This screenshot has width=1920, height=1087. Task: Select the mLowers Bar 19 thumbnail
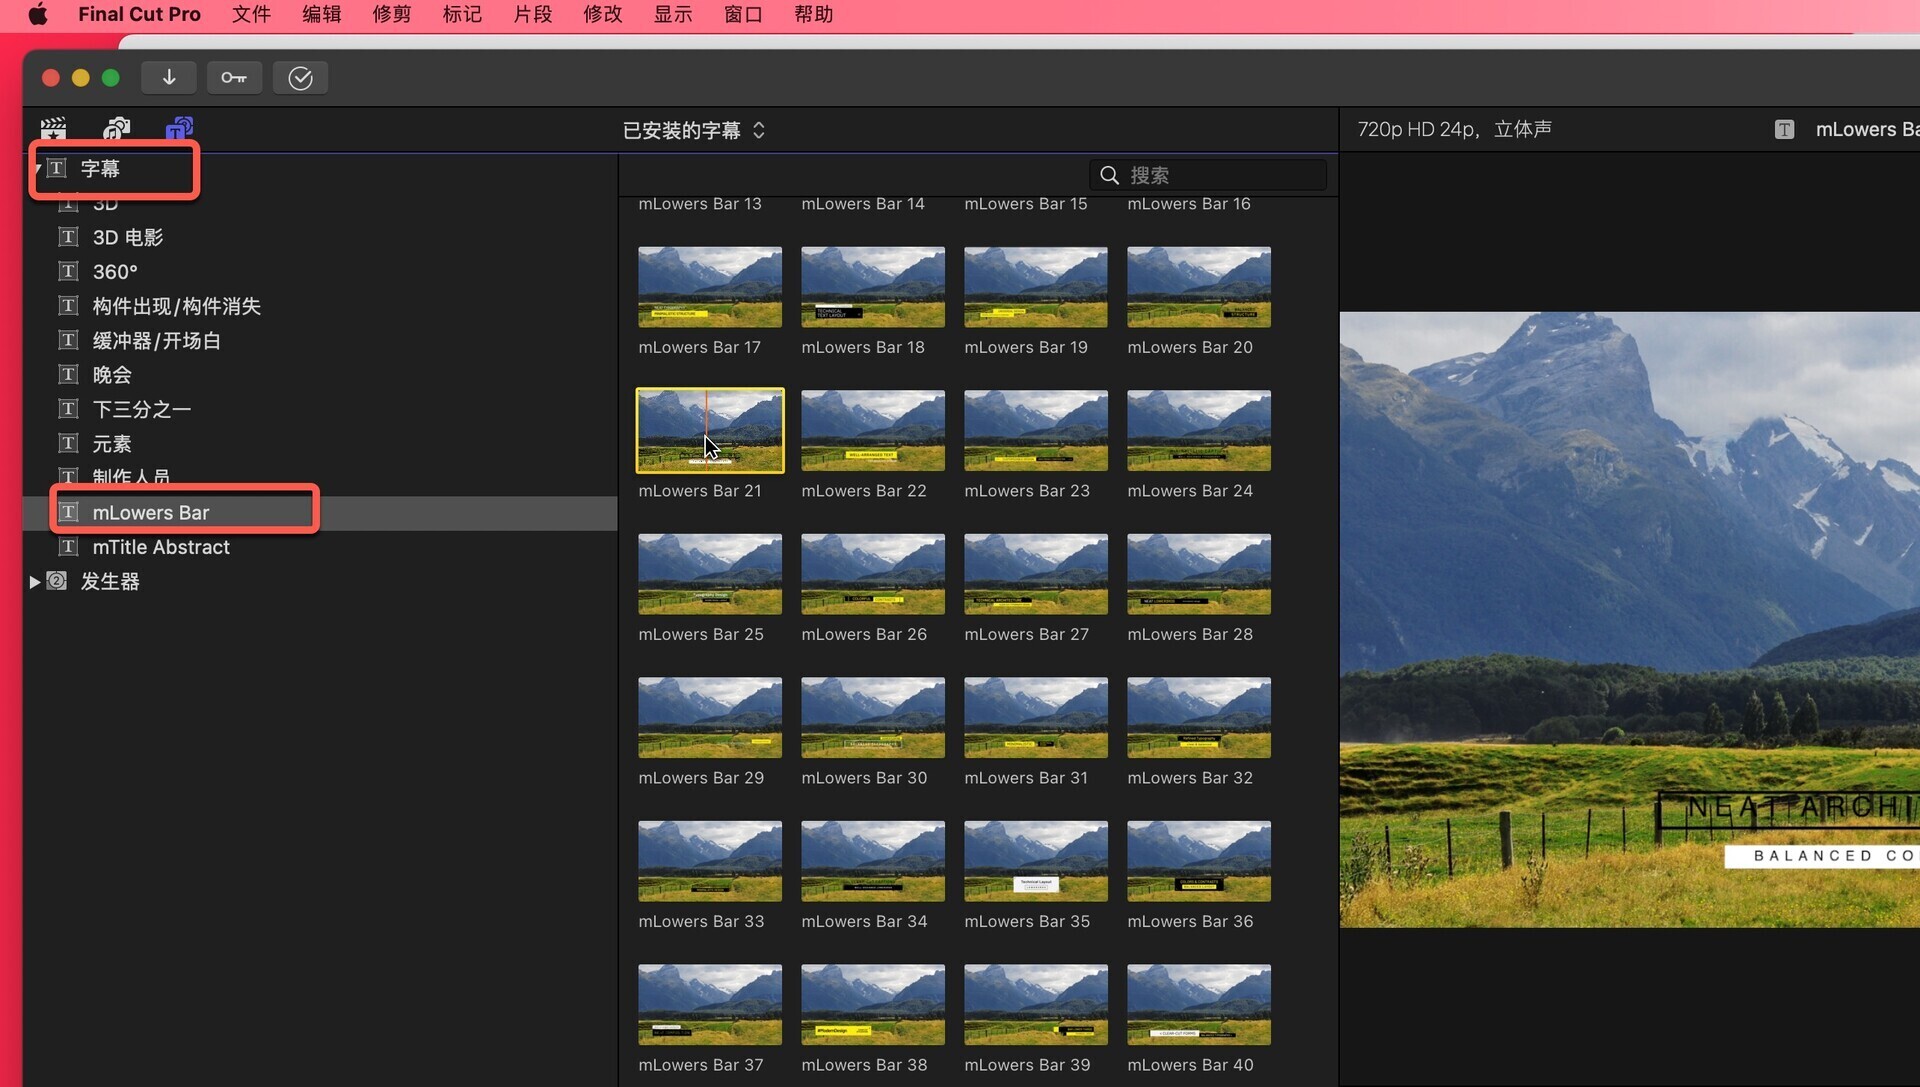(x=1036, y=287)
